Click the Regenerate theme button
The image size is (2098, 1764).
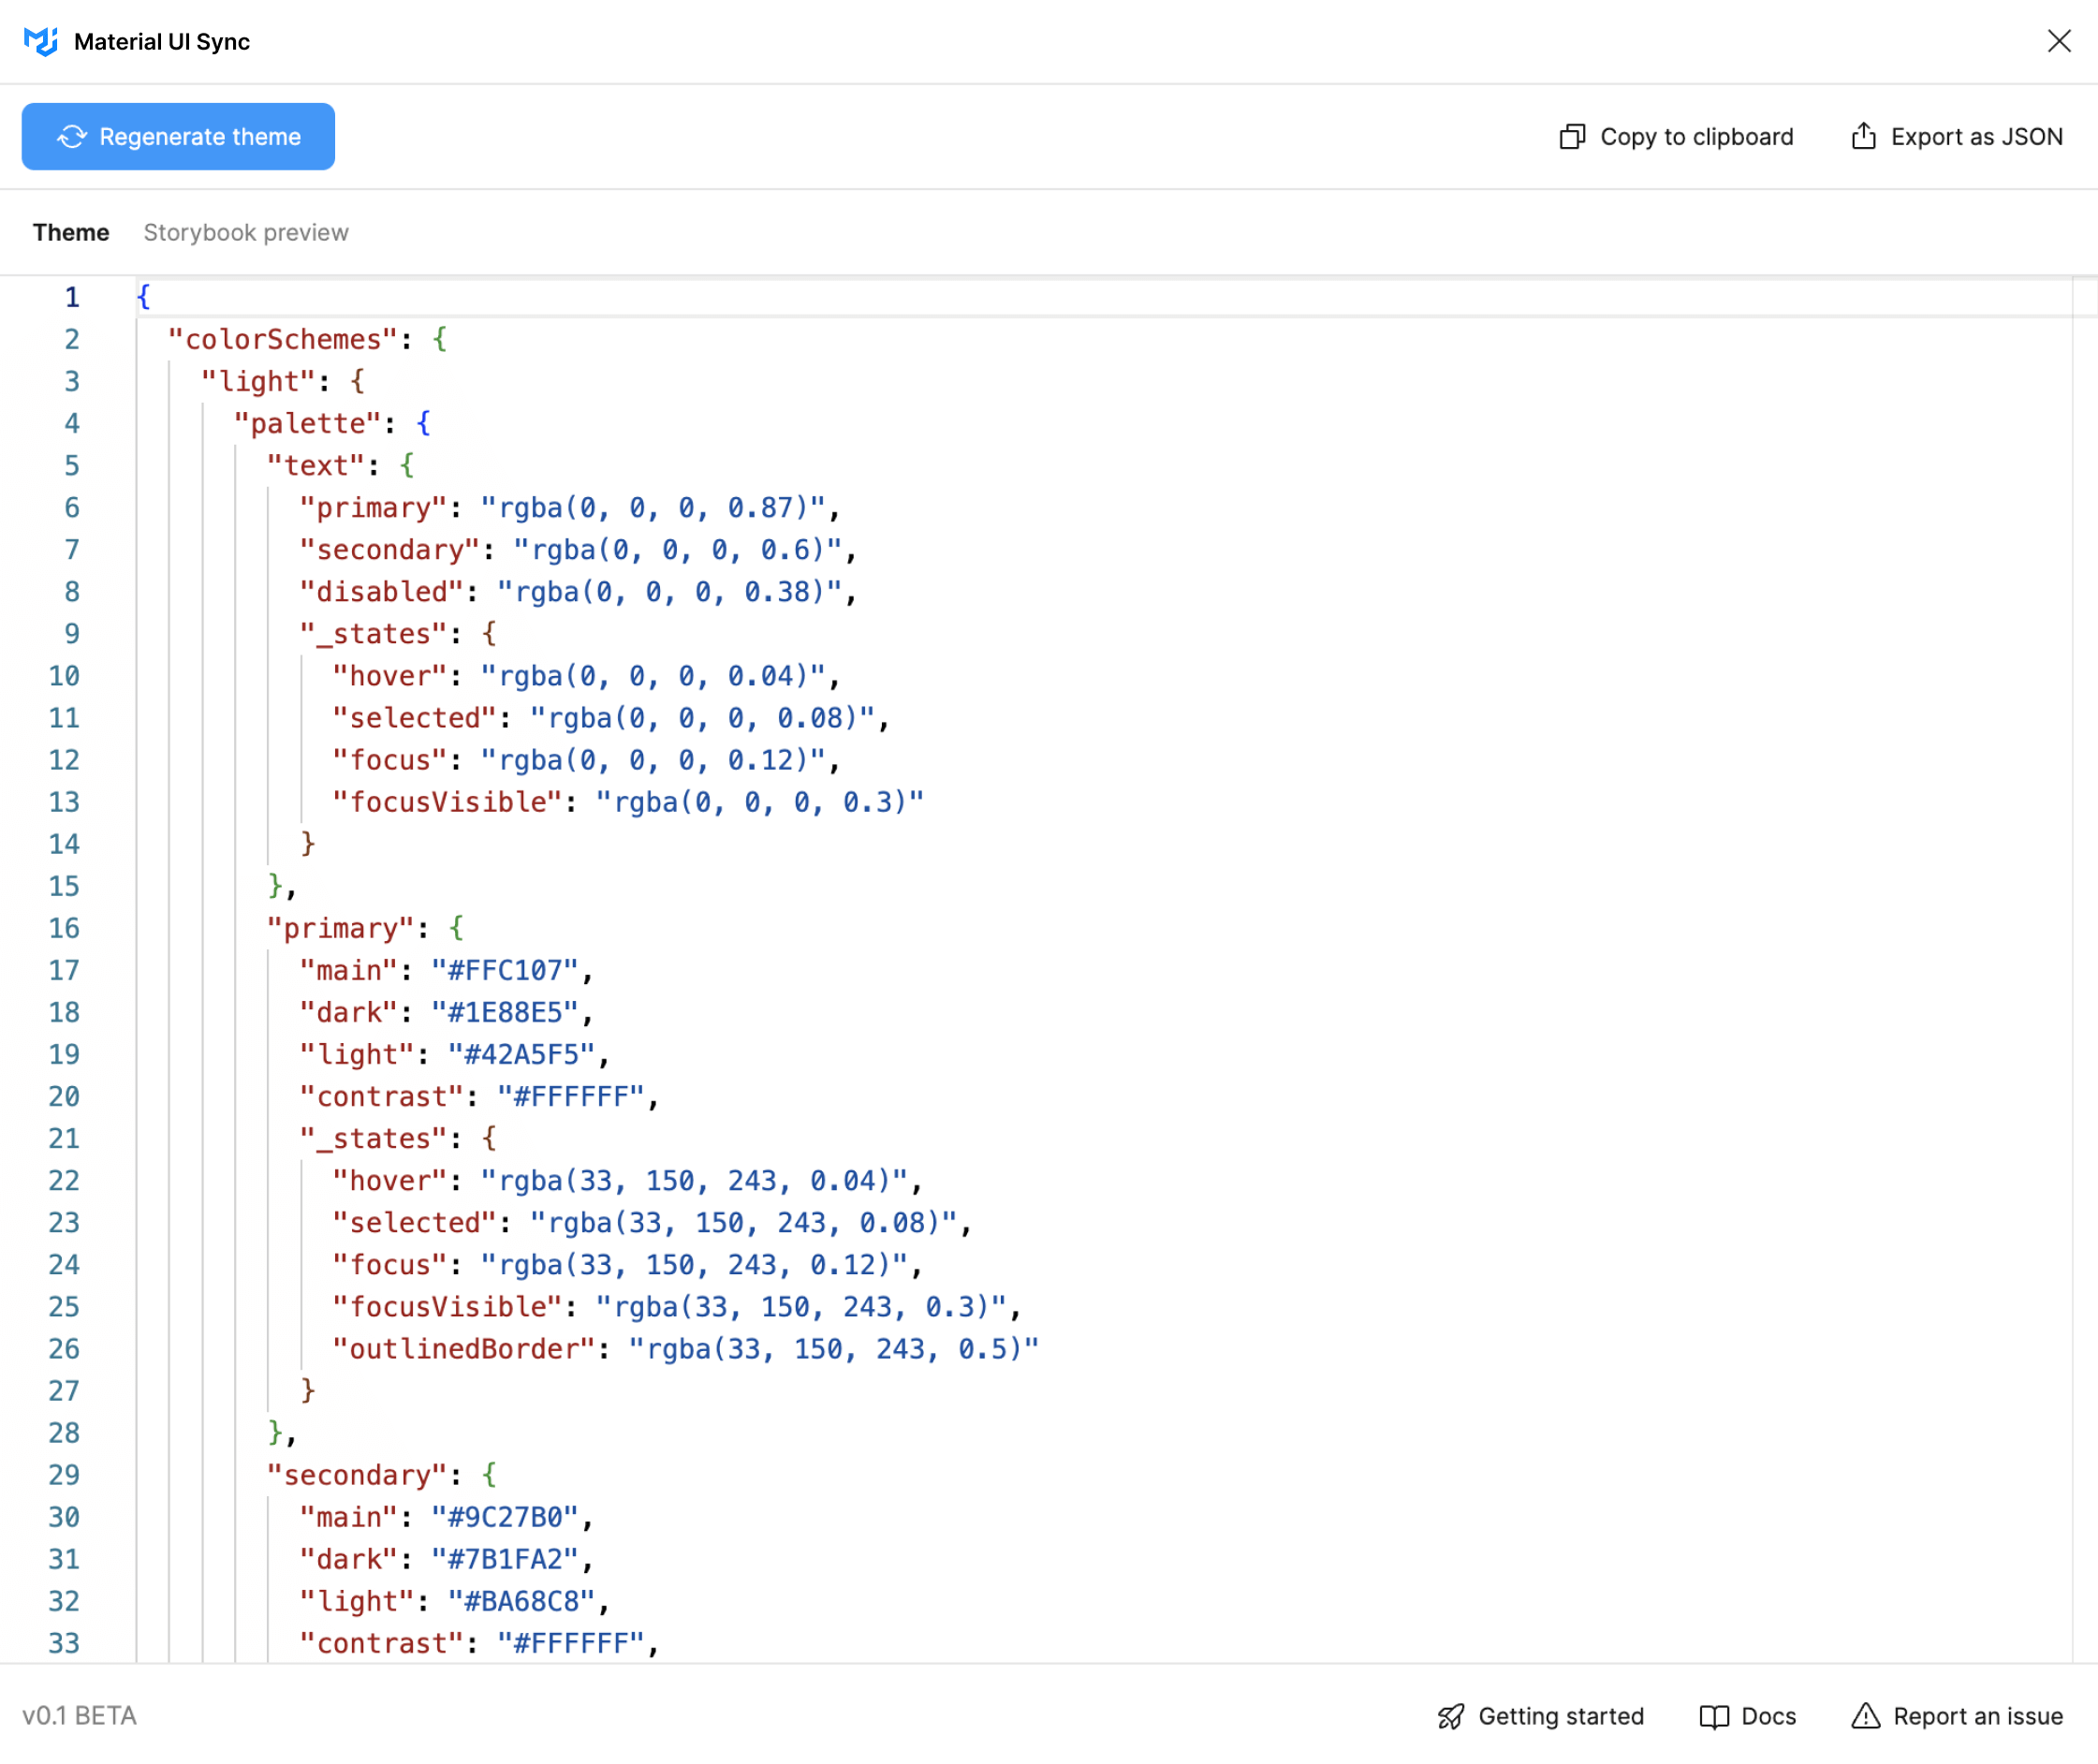(x=178, y=136)
